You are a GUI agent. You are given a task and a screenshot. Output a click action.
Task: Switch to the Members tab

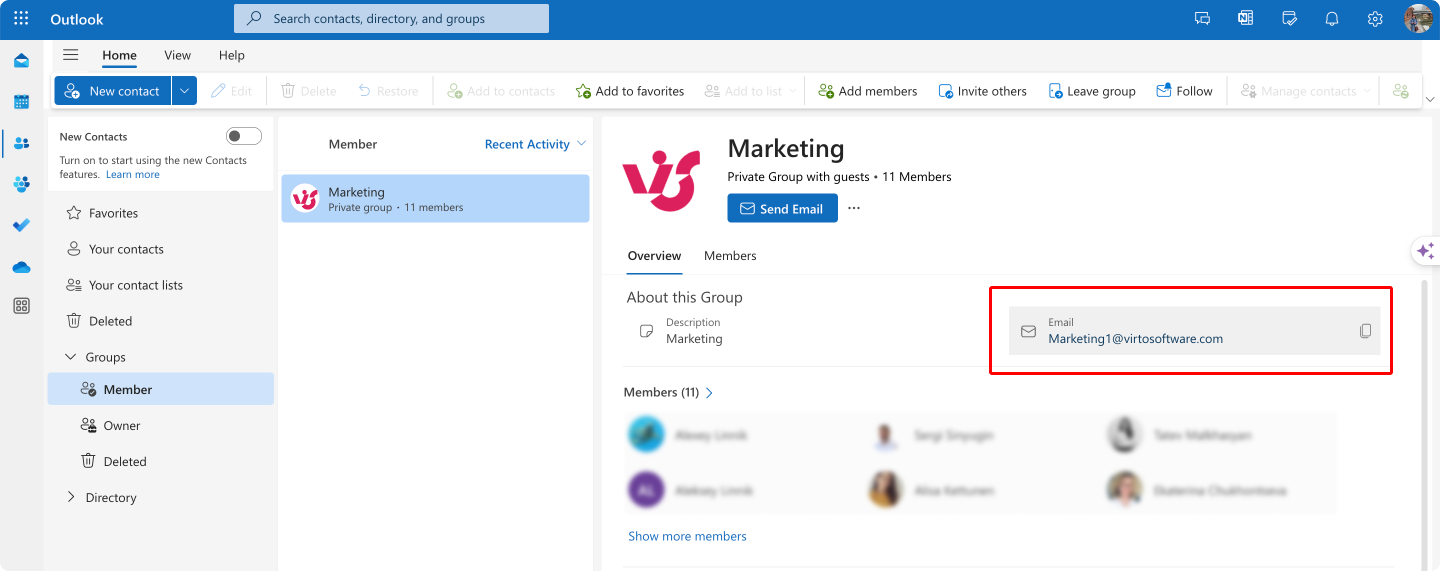point(730,256)
